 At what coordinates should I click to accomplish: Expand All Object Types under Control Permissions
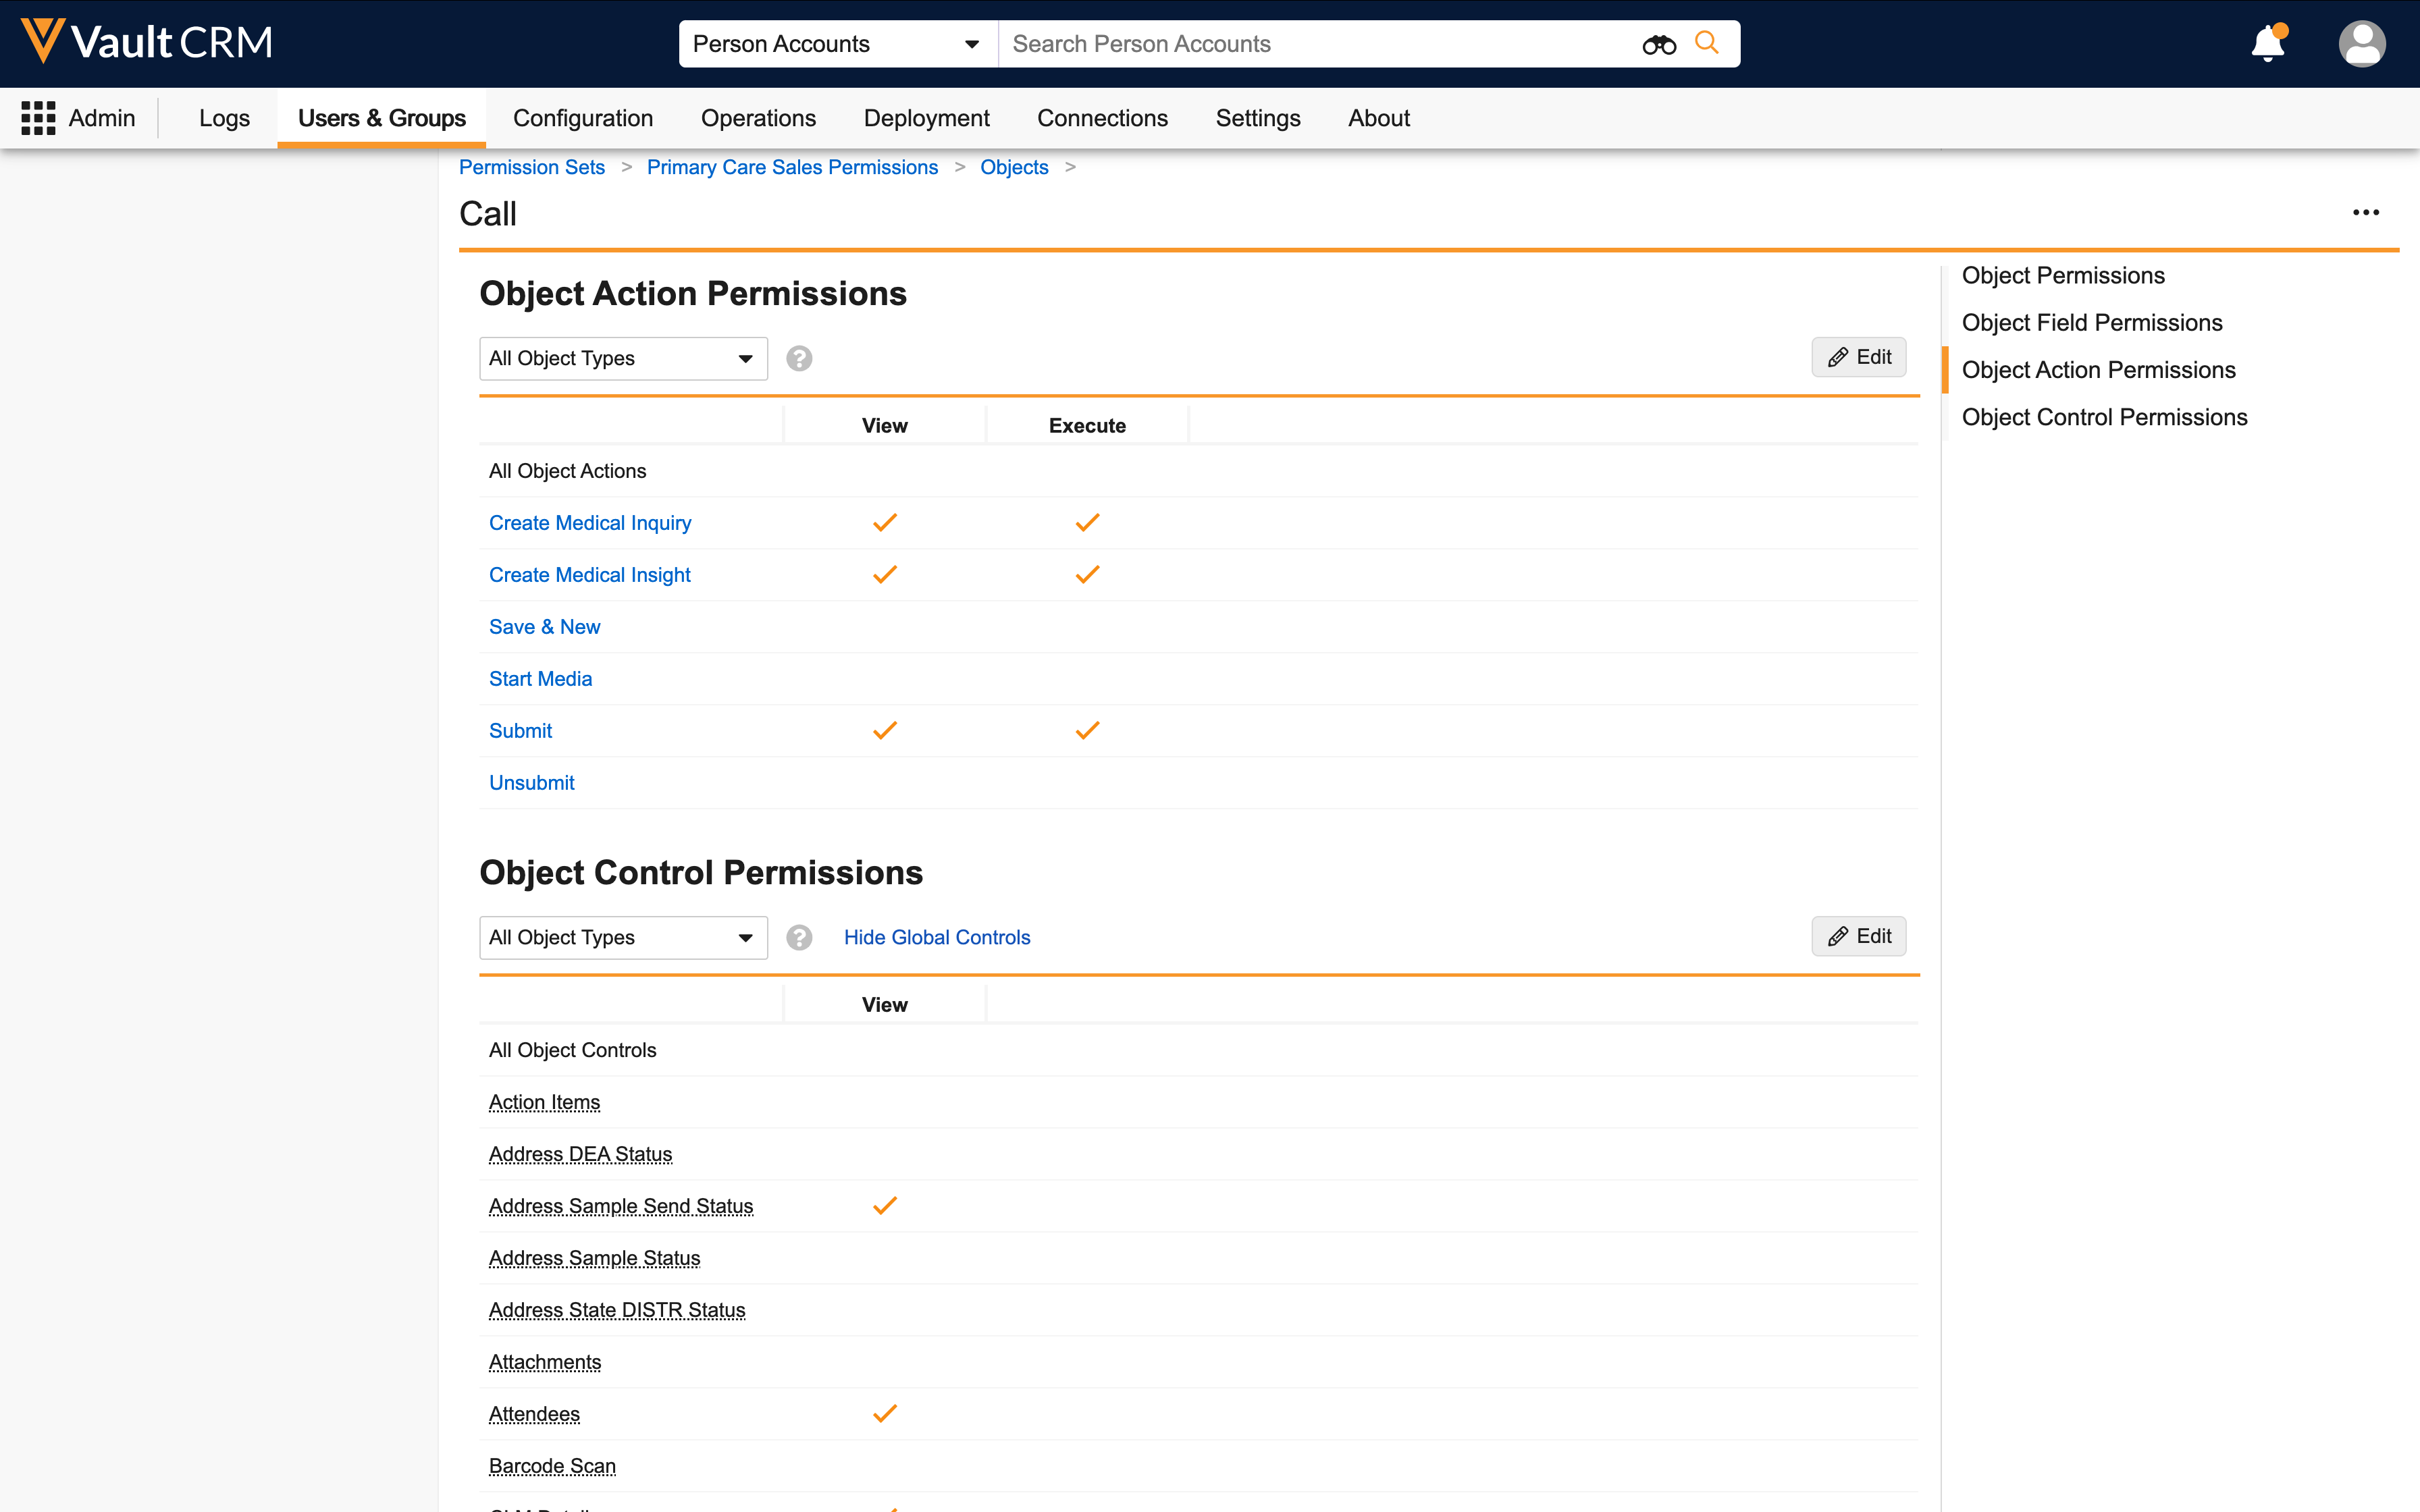pos(622,937)
